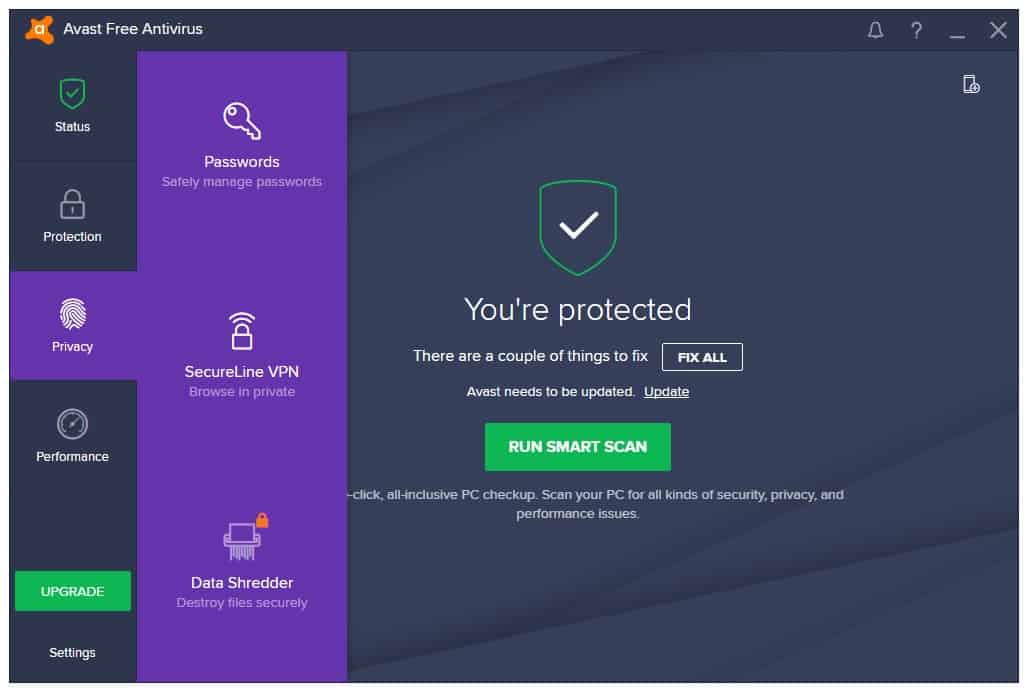Click the SecureLine VPN lock icon
The image size is (1035, 699).
pyautogui.click(x=242, y=331)
